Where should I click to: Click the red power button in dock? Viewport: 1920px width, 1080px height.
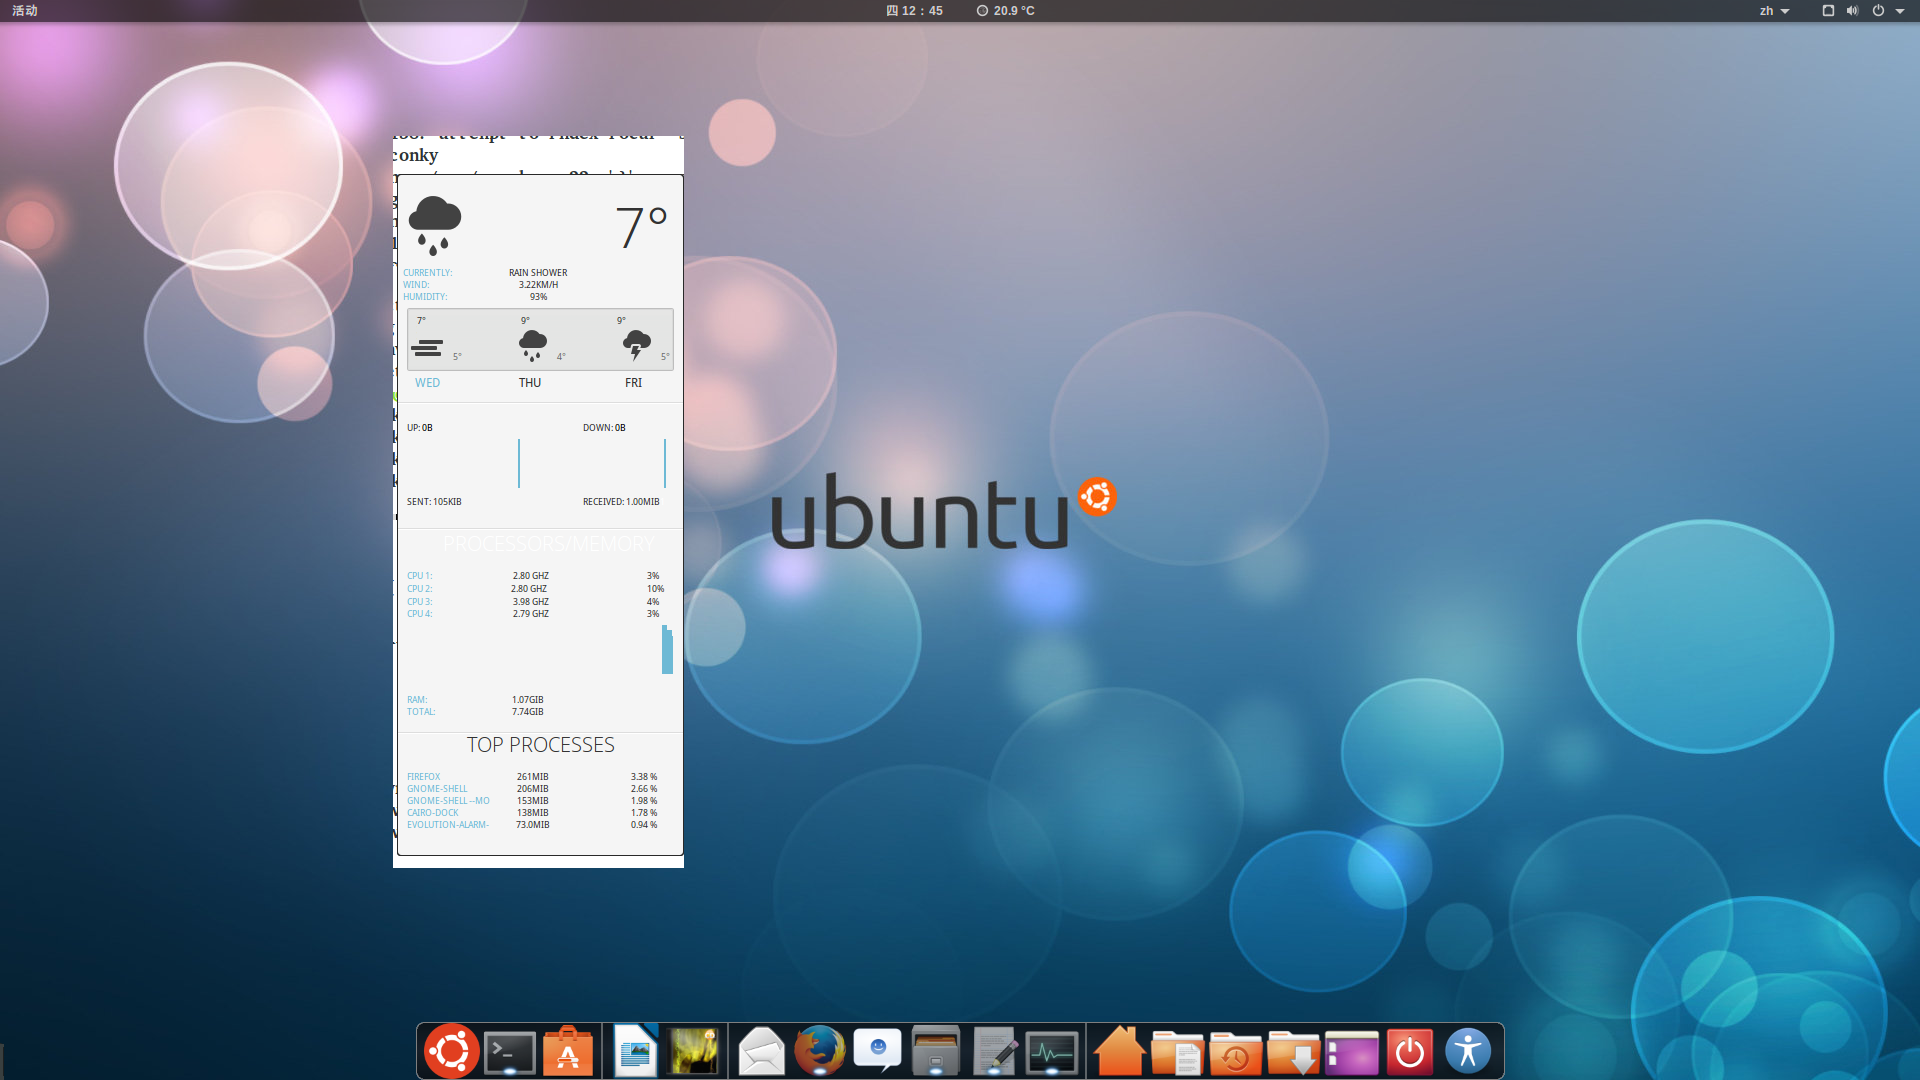tap(1410, 1052)
